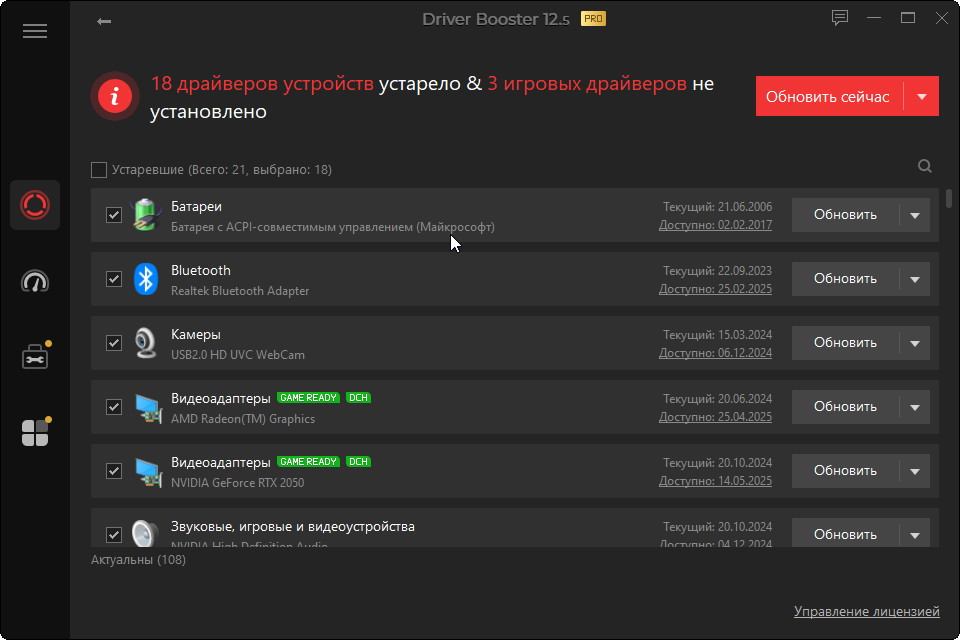The image size is (960, 640).
Task: Click the webcam device icon
Action: 146,342
